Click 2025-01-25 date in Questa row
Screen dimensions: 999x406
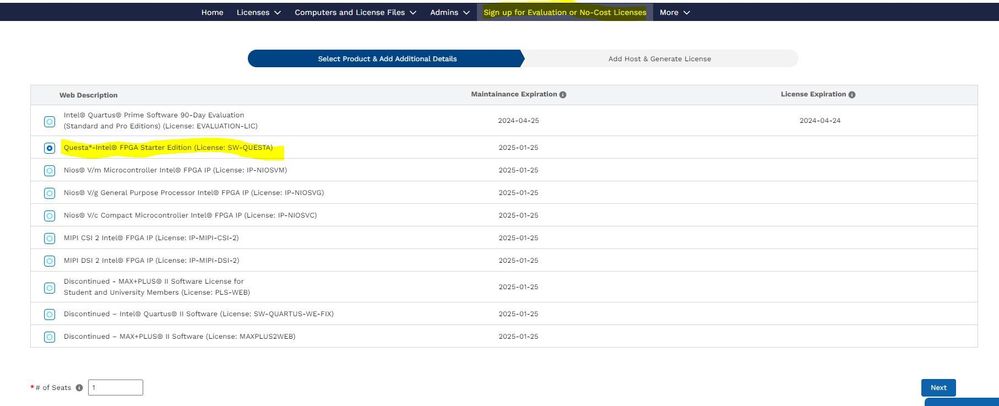pos(518,148)
